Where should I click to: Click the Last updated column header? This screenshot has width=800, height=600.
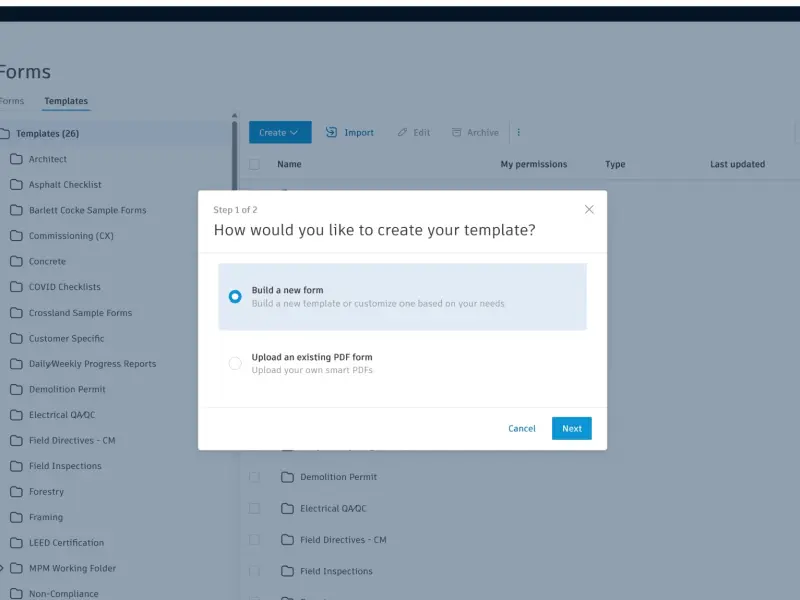coord(737,164)
